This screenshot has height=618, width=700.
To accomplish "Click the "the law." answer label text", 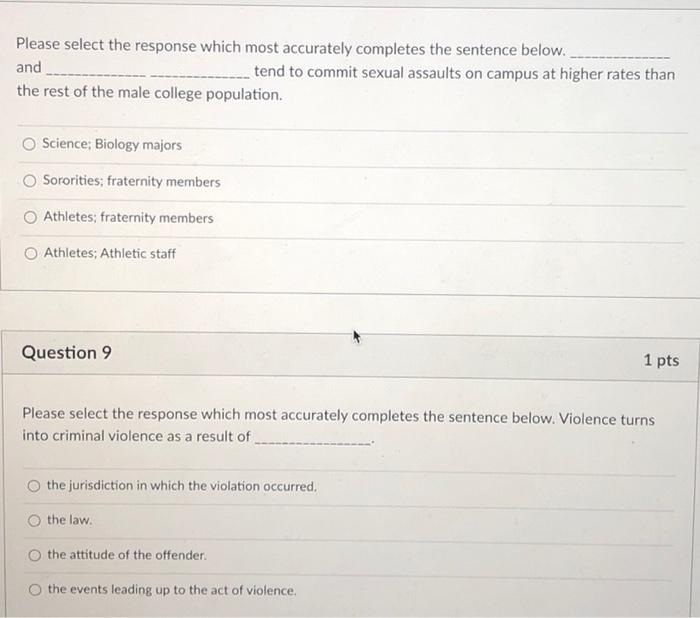I will [x=69, y=520].
